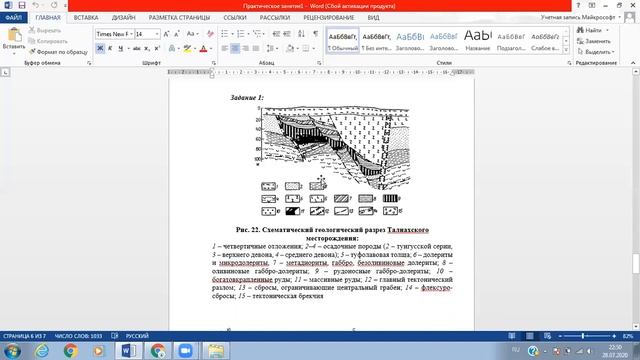Viewport: 640px width, 360px height.
Task: Click the yellow text highlight color button
Action: 187,49
